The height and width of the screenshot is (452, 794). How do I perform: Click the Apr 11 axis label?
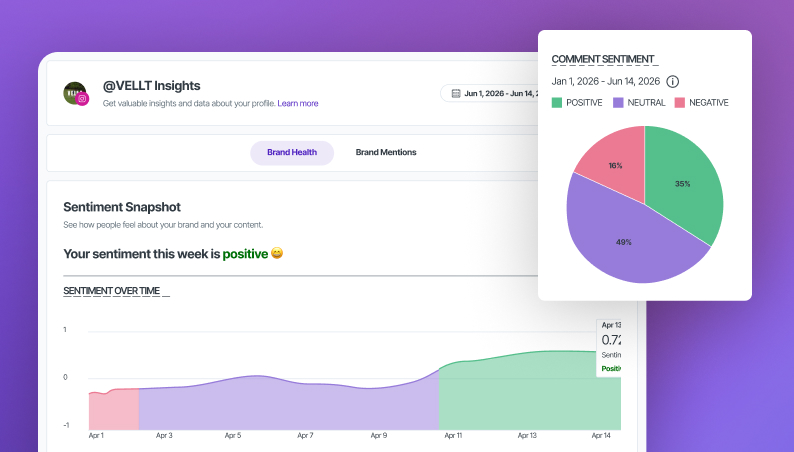453,435
